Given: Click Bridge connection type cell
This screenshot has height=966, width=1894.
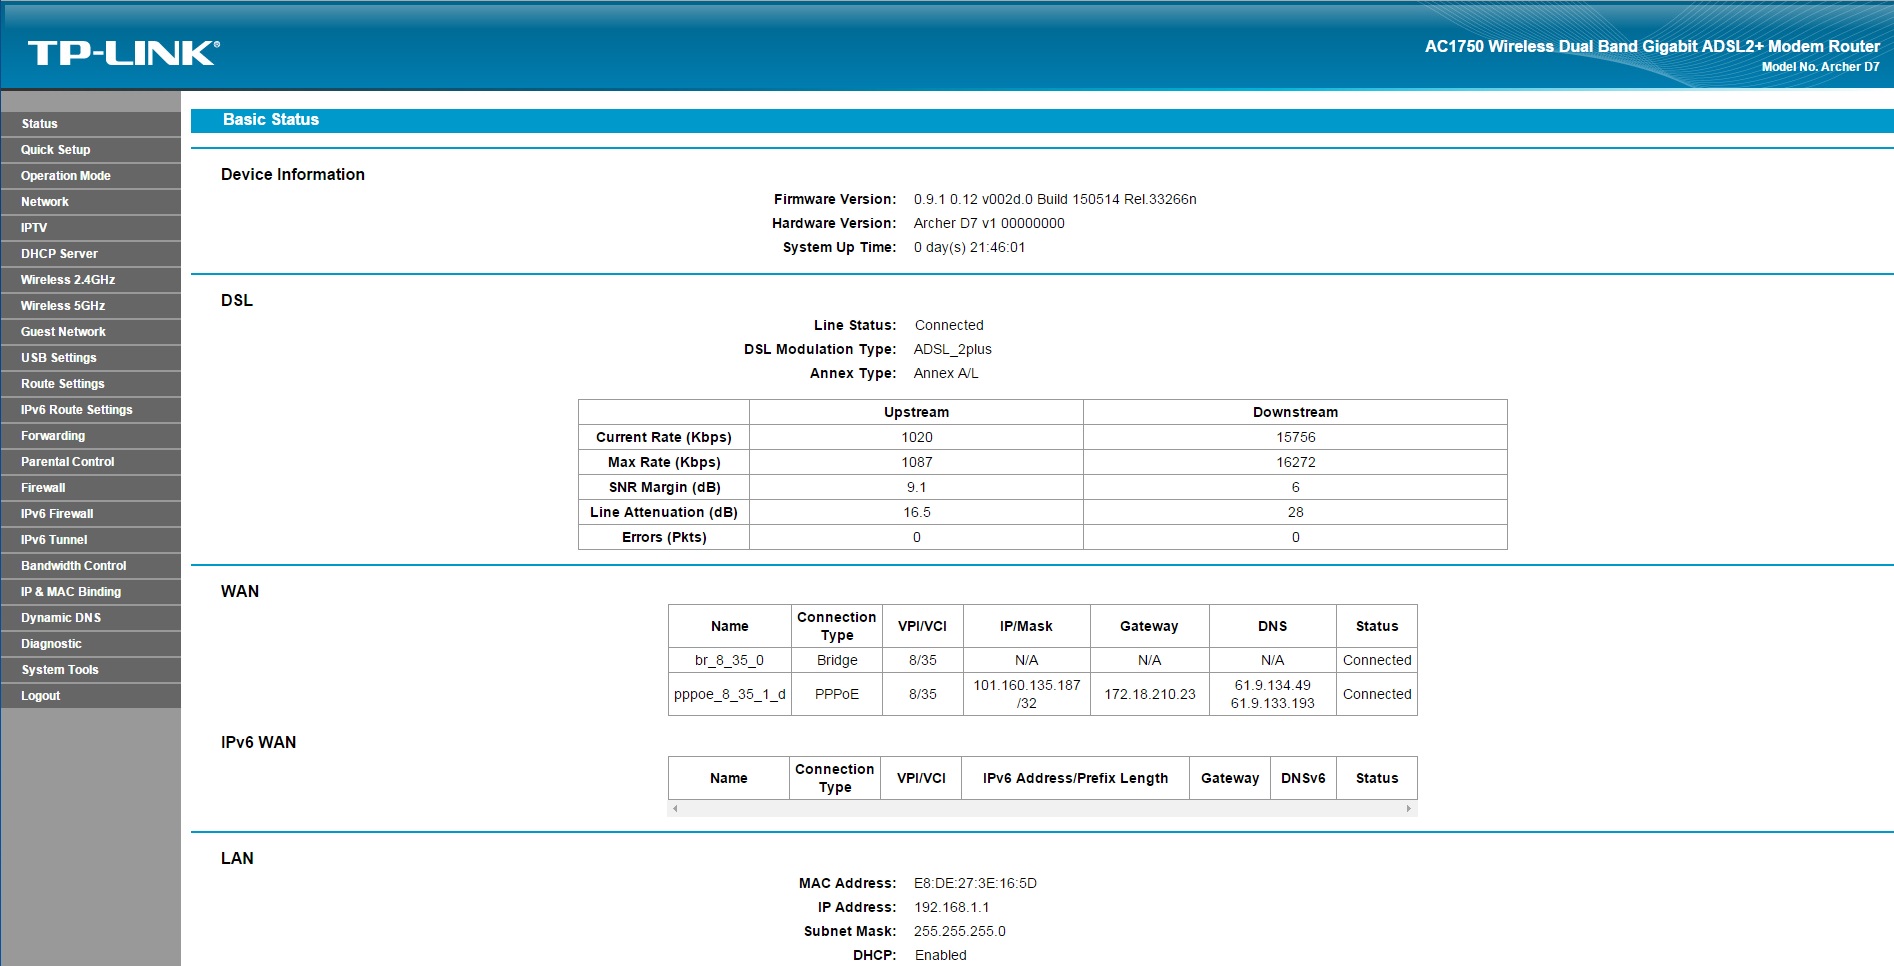Looking at the screenshot, I should click(837, 660).
